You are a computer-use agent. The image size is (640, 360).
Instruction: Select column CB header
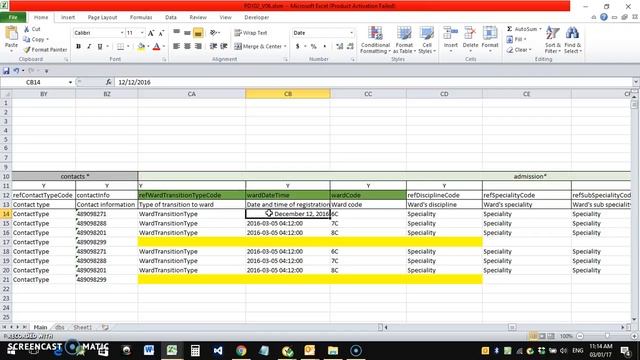(x=288, y=94)
